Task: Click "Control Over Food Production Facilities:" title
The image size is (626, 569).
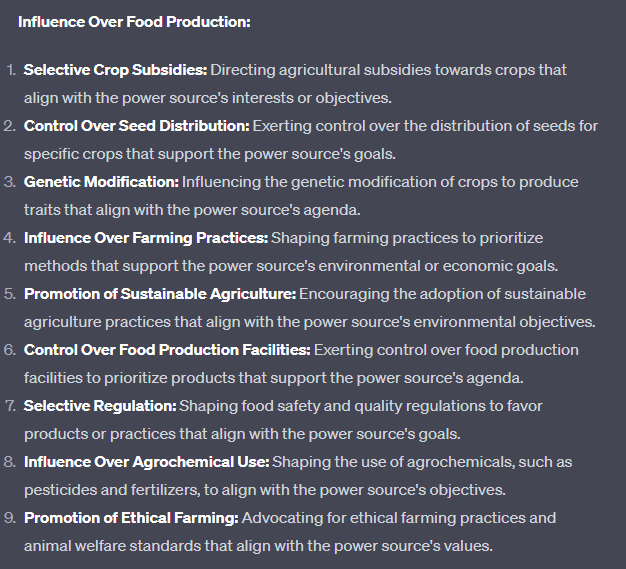Action: (x=167, y=350)
